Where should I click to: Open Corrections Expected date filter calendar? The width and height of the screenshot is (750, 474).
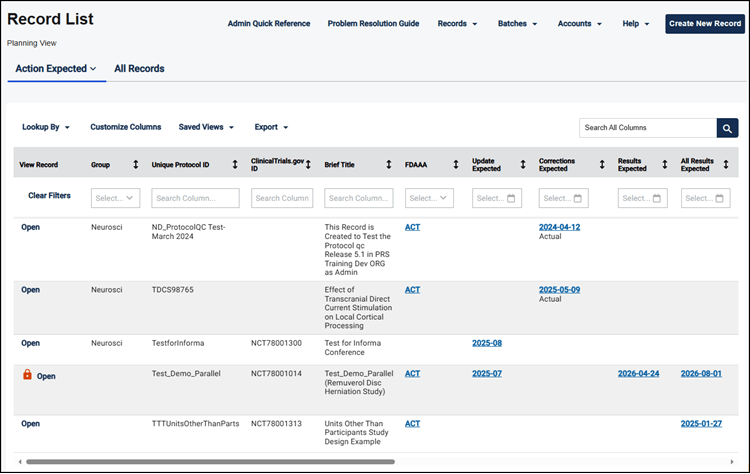point(563,198)
